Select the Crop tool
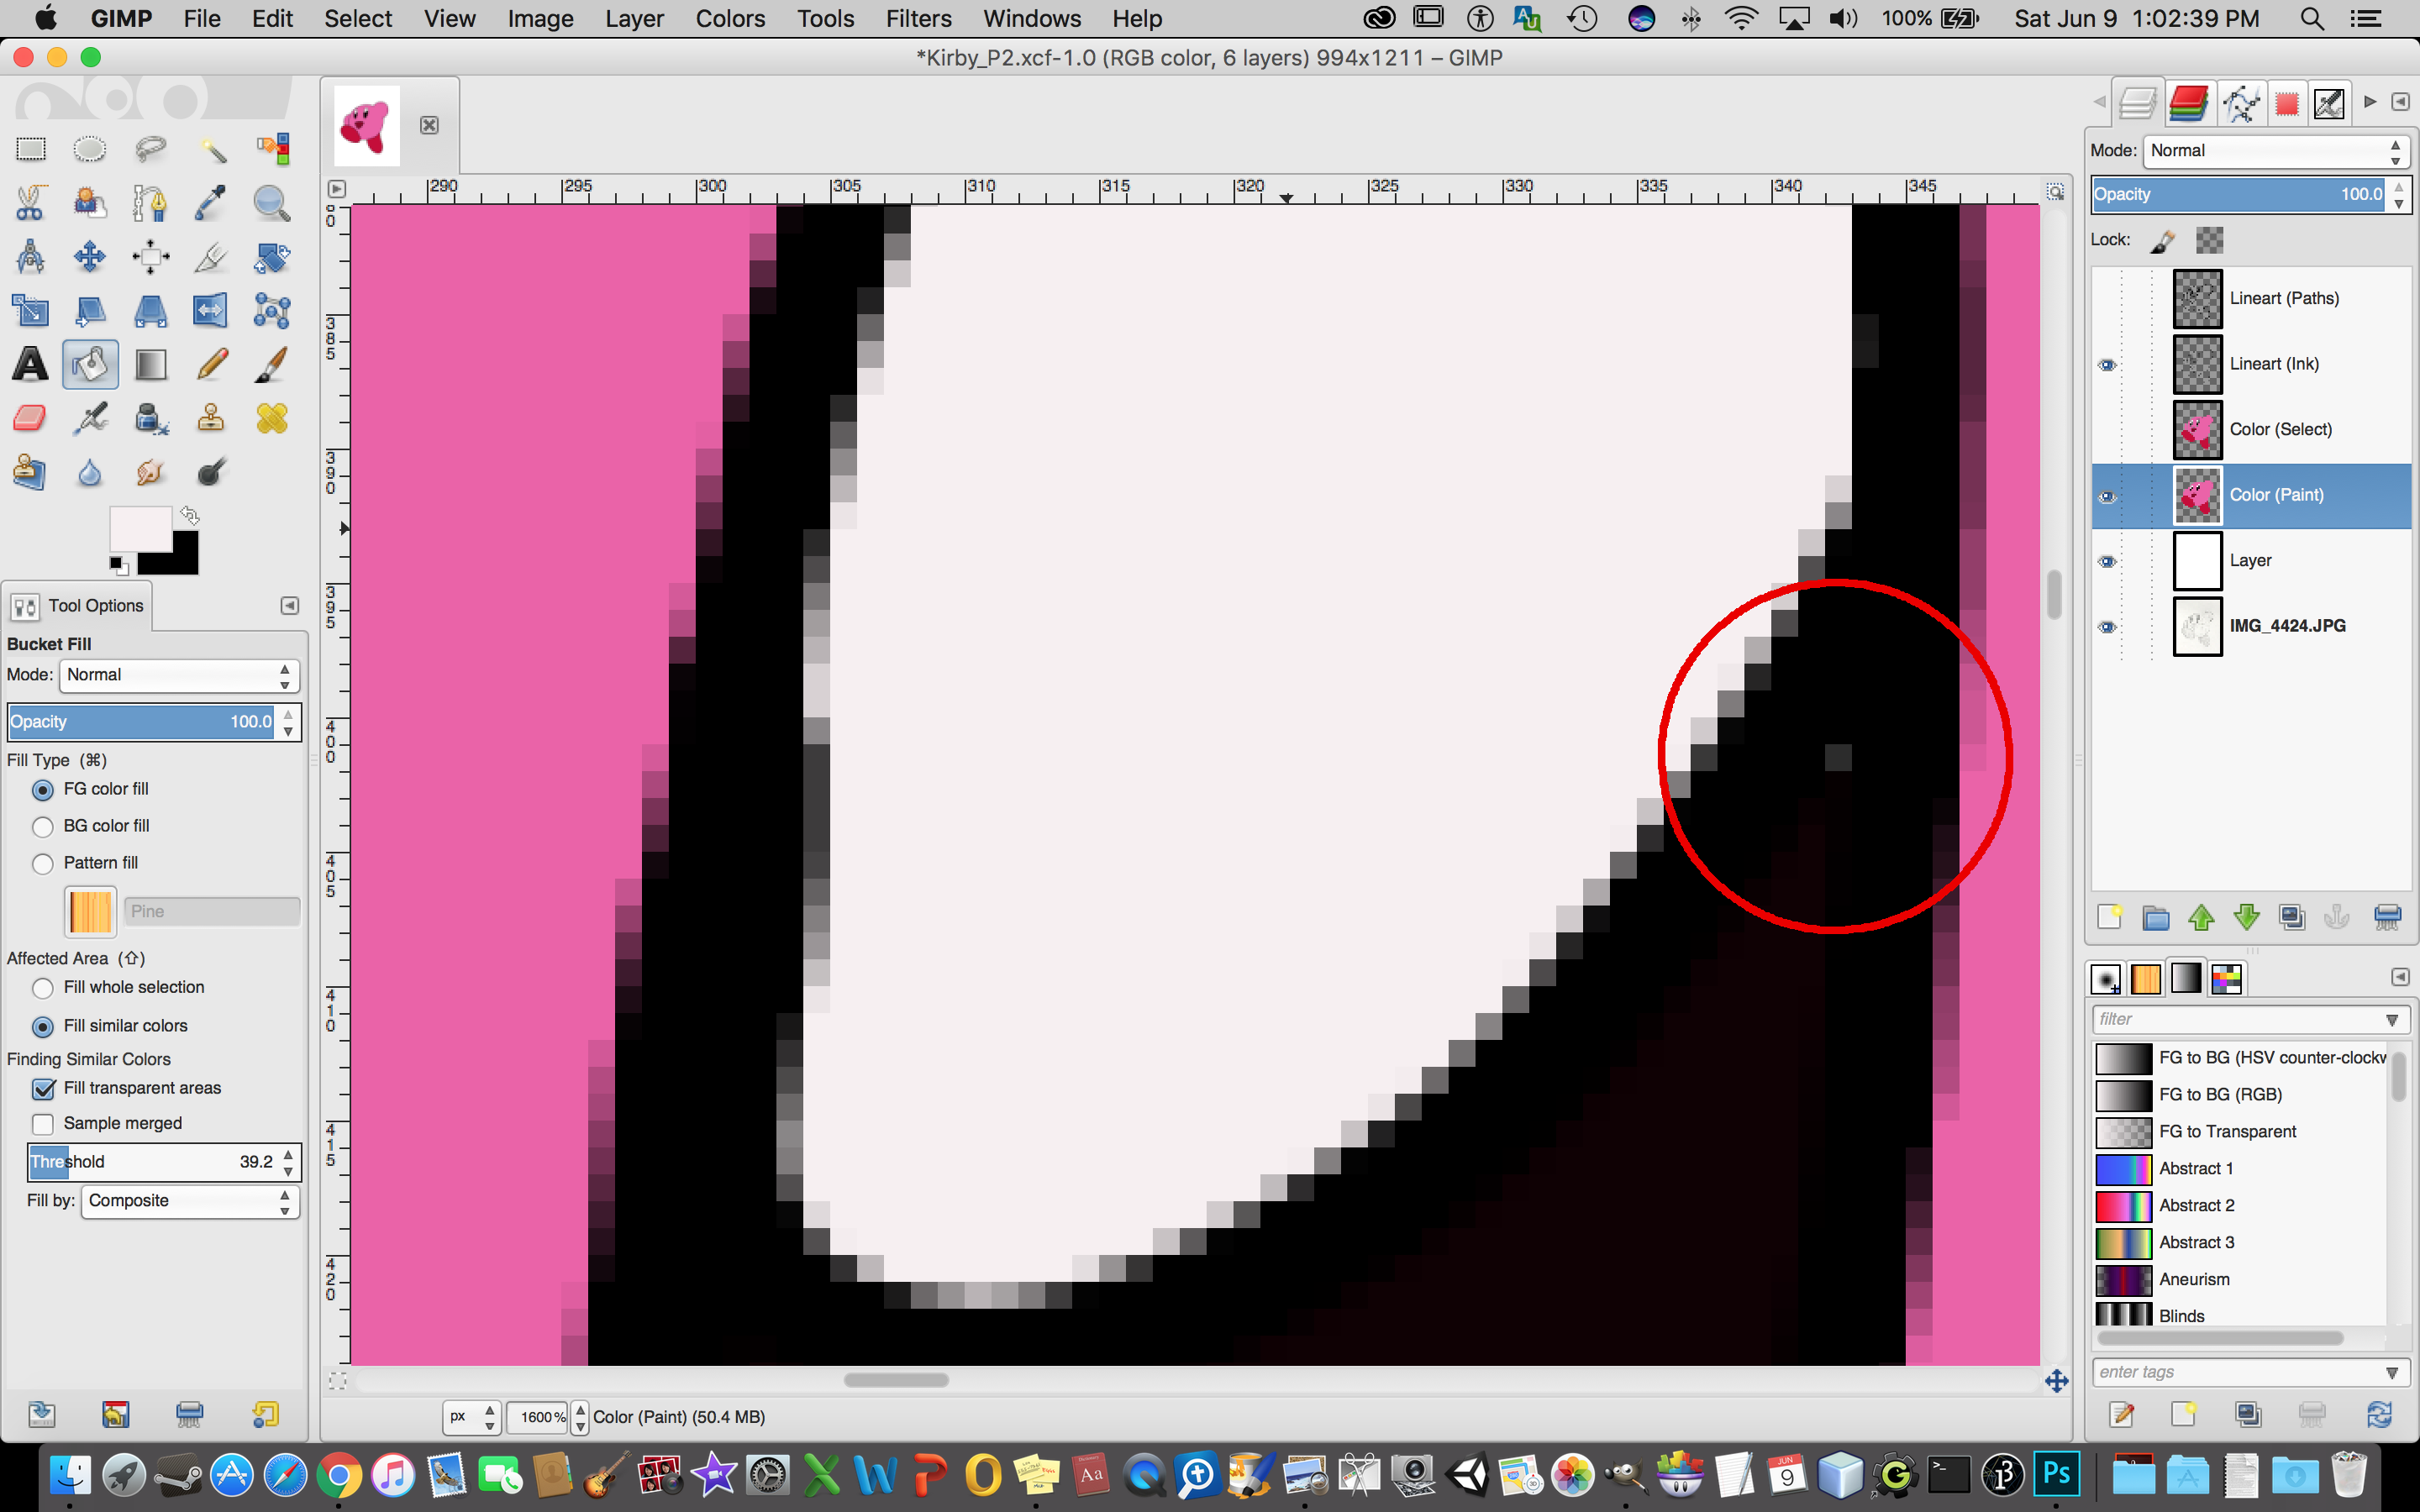 [211, 257]
